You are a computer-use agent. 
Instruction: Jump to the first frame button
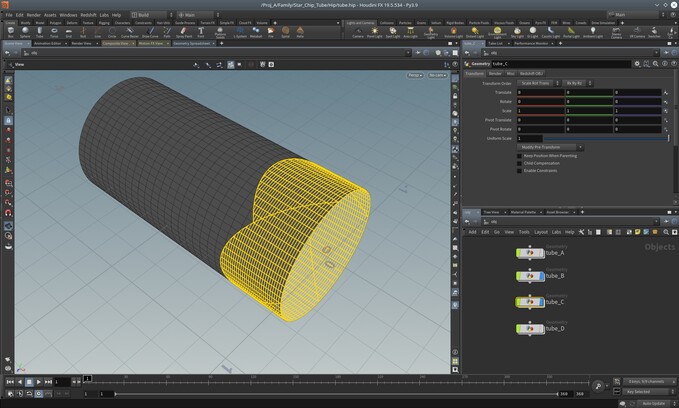click(x=10, y=382)
